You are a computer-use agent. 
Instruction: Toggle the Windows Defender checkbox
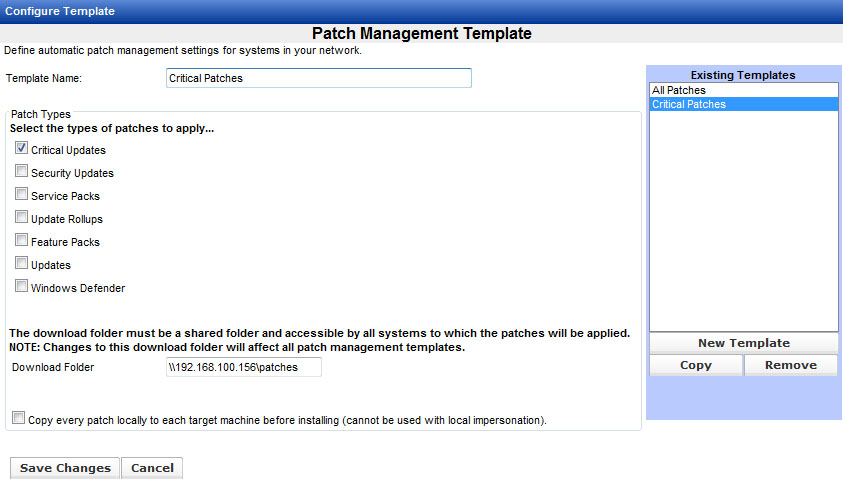[x=21, y=287]
